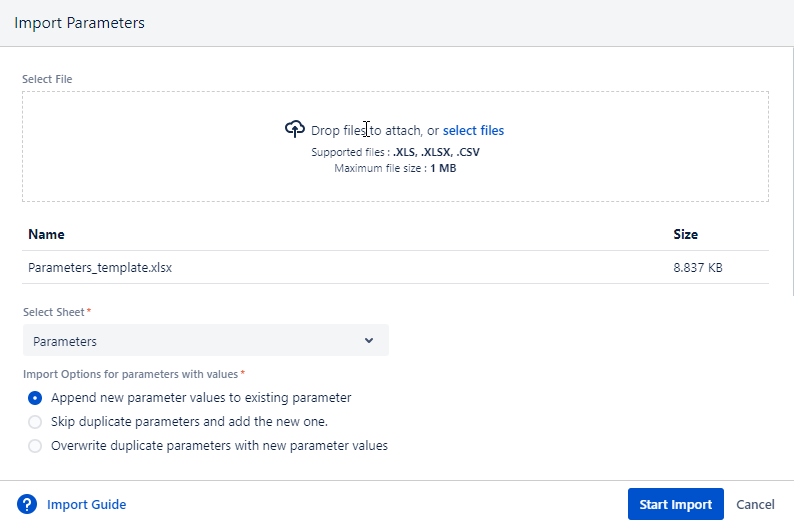Click the "Append new parameter values" label text
This screenshot has width=794, height=523.
(x=201, y=398)
